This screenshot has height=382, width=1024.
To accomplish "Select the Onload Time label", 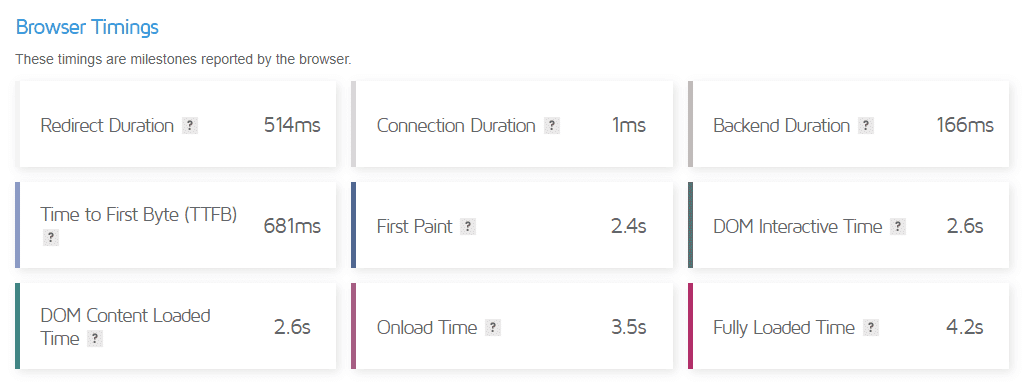I will point(427,328).
